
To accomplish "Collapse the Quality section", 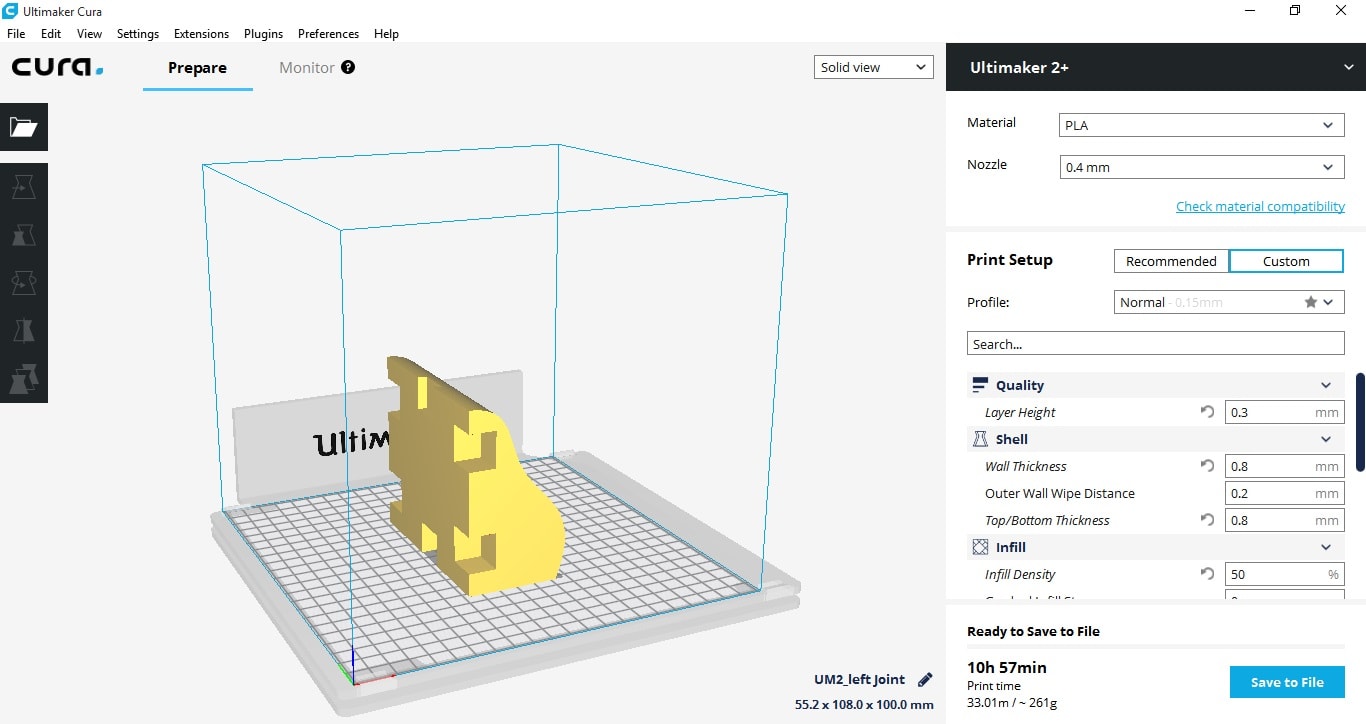I will (1326, 385).
